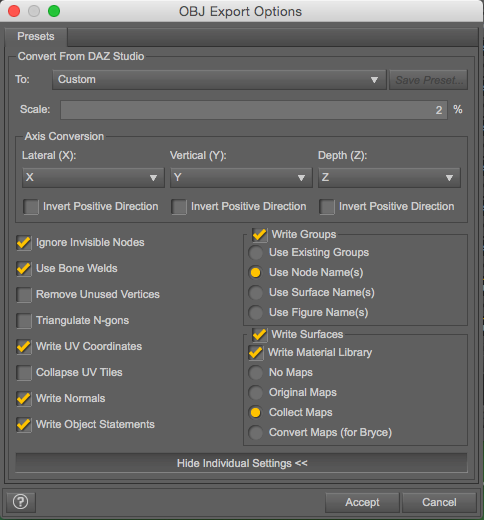The image size is (484, 520).
Task: Uncheck Ignore Invisible Nodes
Action: point(24,243)
